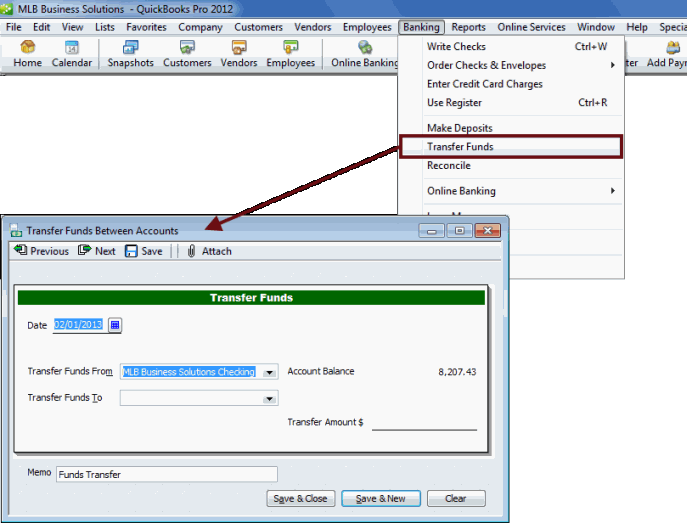Viewport: 687px width, 523px height.
Task: Expand the Transfer Funds From dropdown
Action: coord(269,372)
